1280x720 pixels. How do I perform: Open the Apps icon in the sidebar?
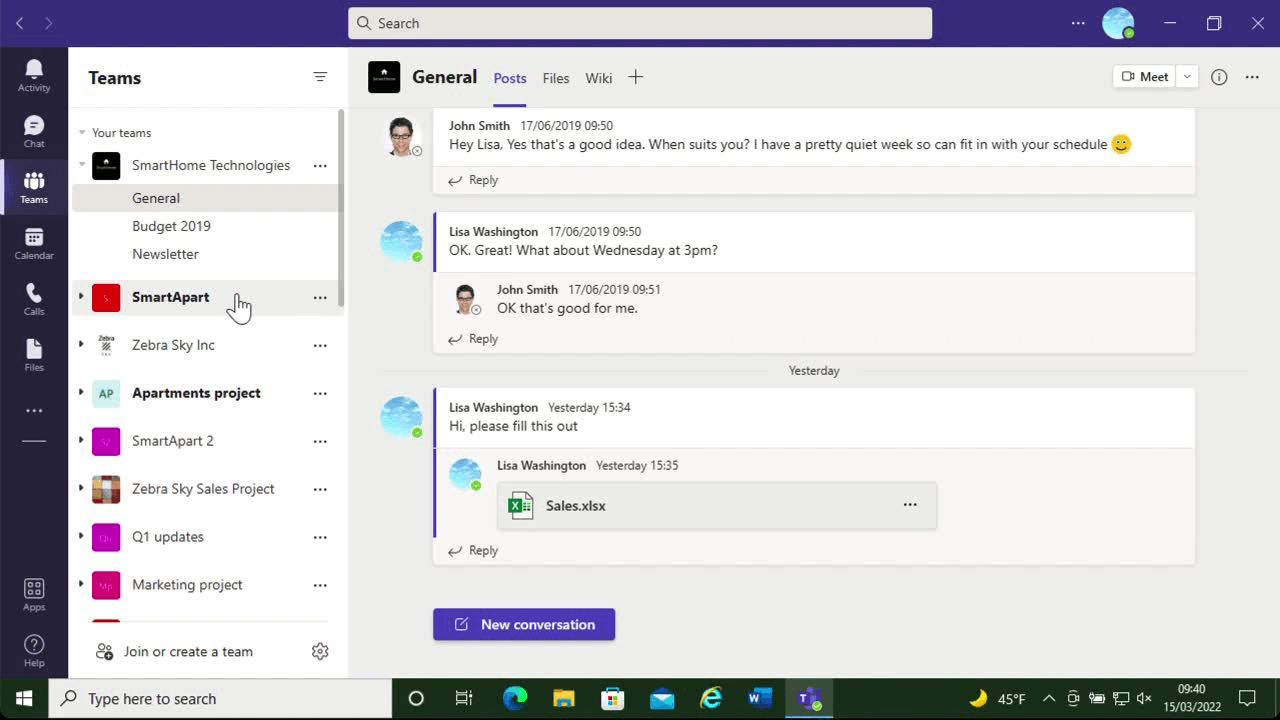click(33, 590)
